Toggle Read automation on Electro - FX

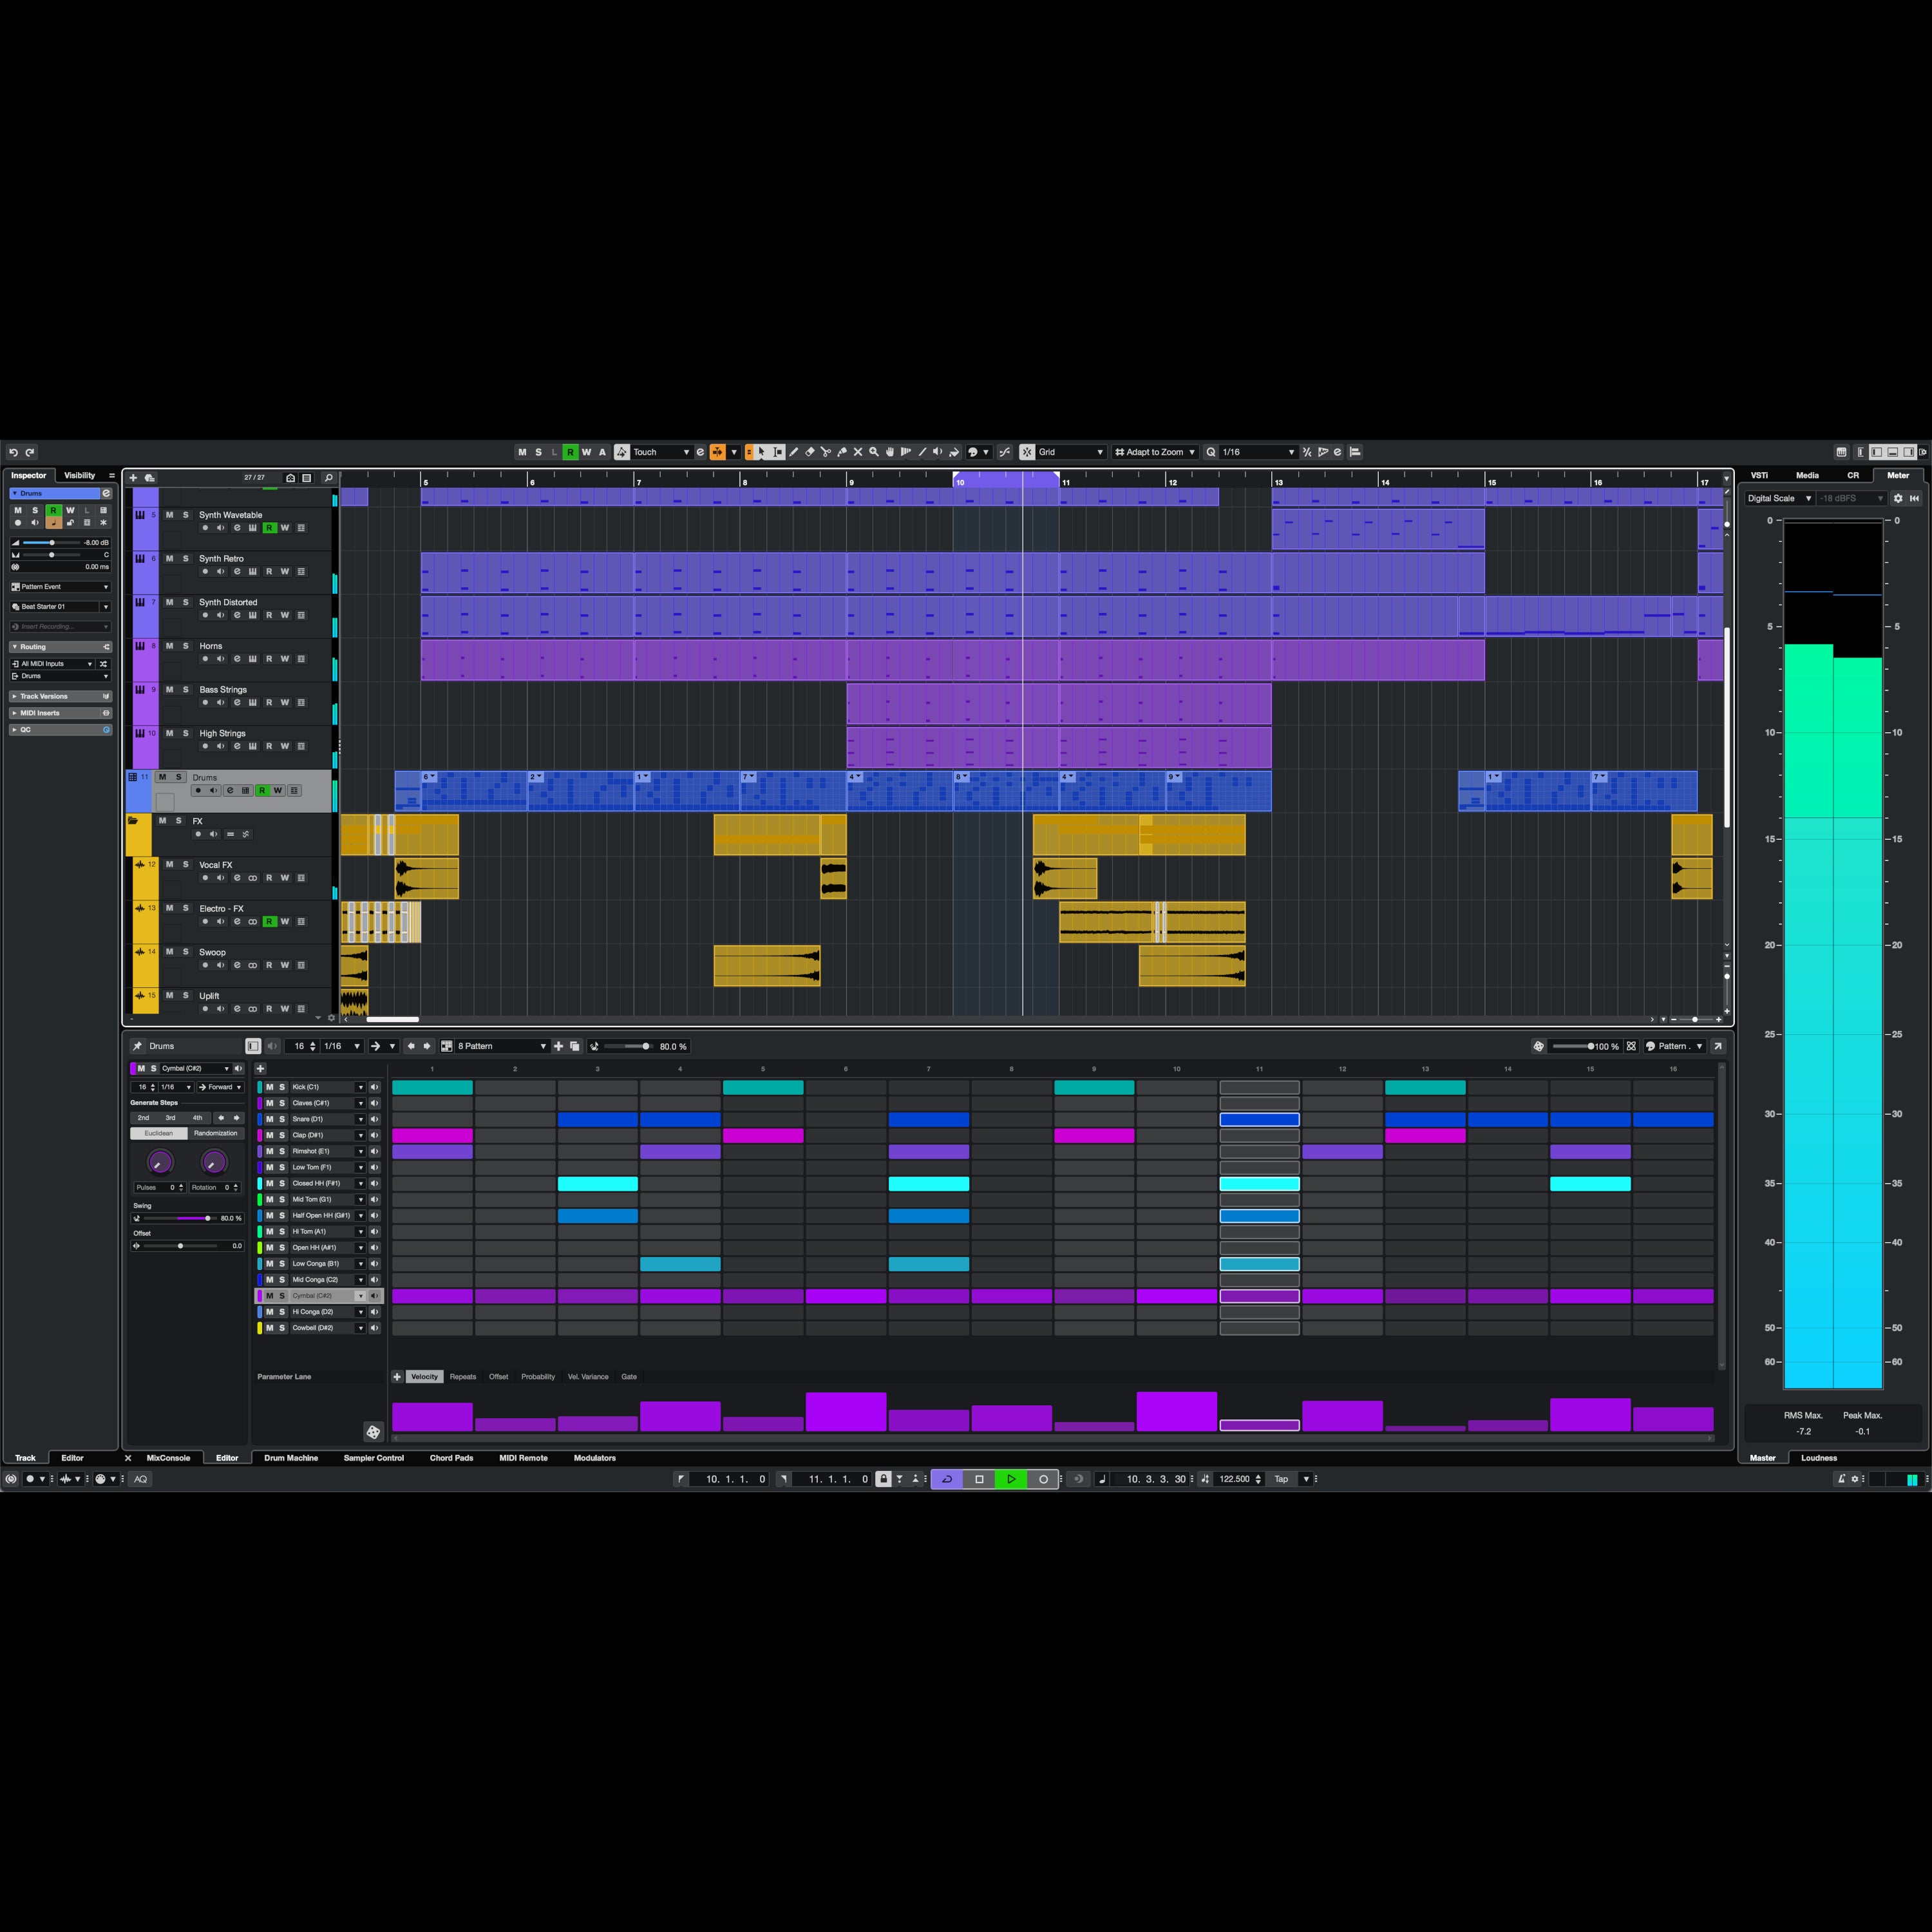coord(269,922)
